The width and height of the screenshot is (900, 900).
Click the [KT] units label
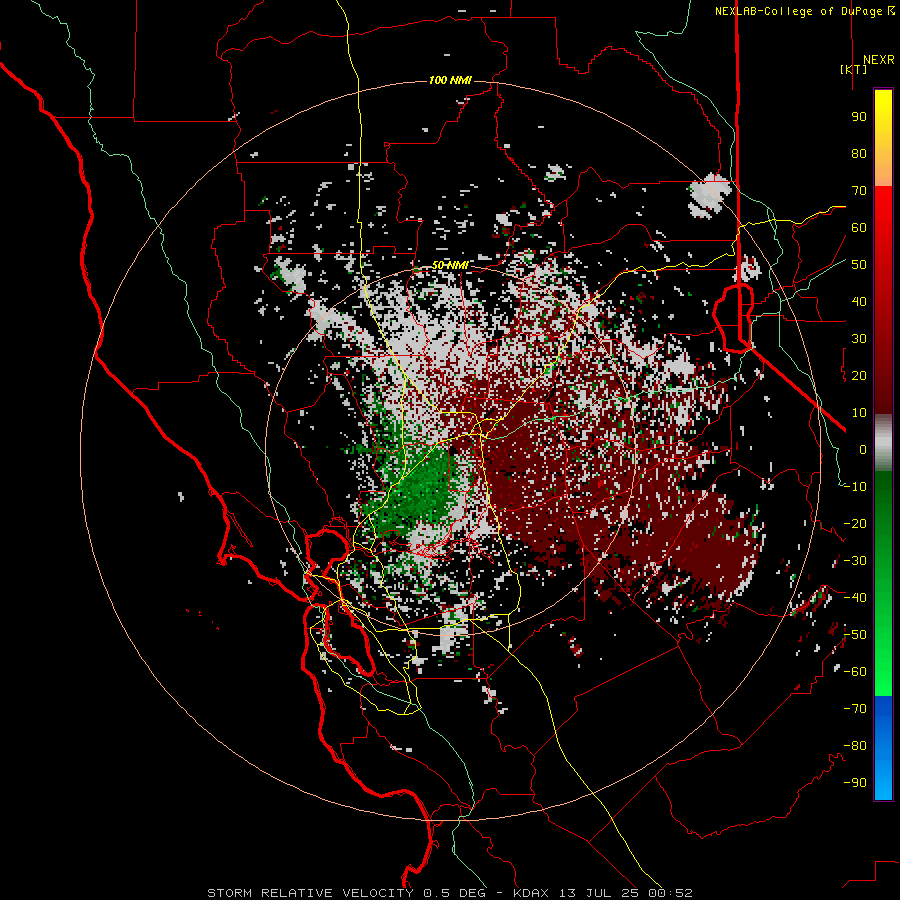[x=853, y=69]
